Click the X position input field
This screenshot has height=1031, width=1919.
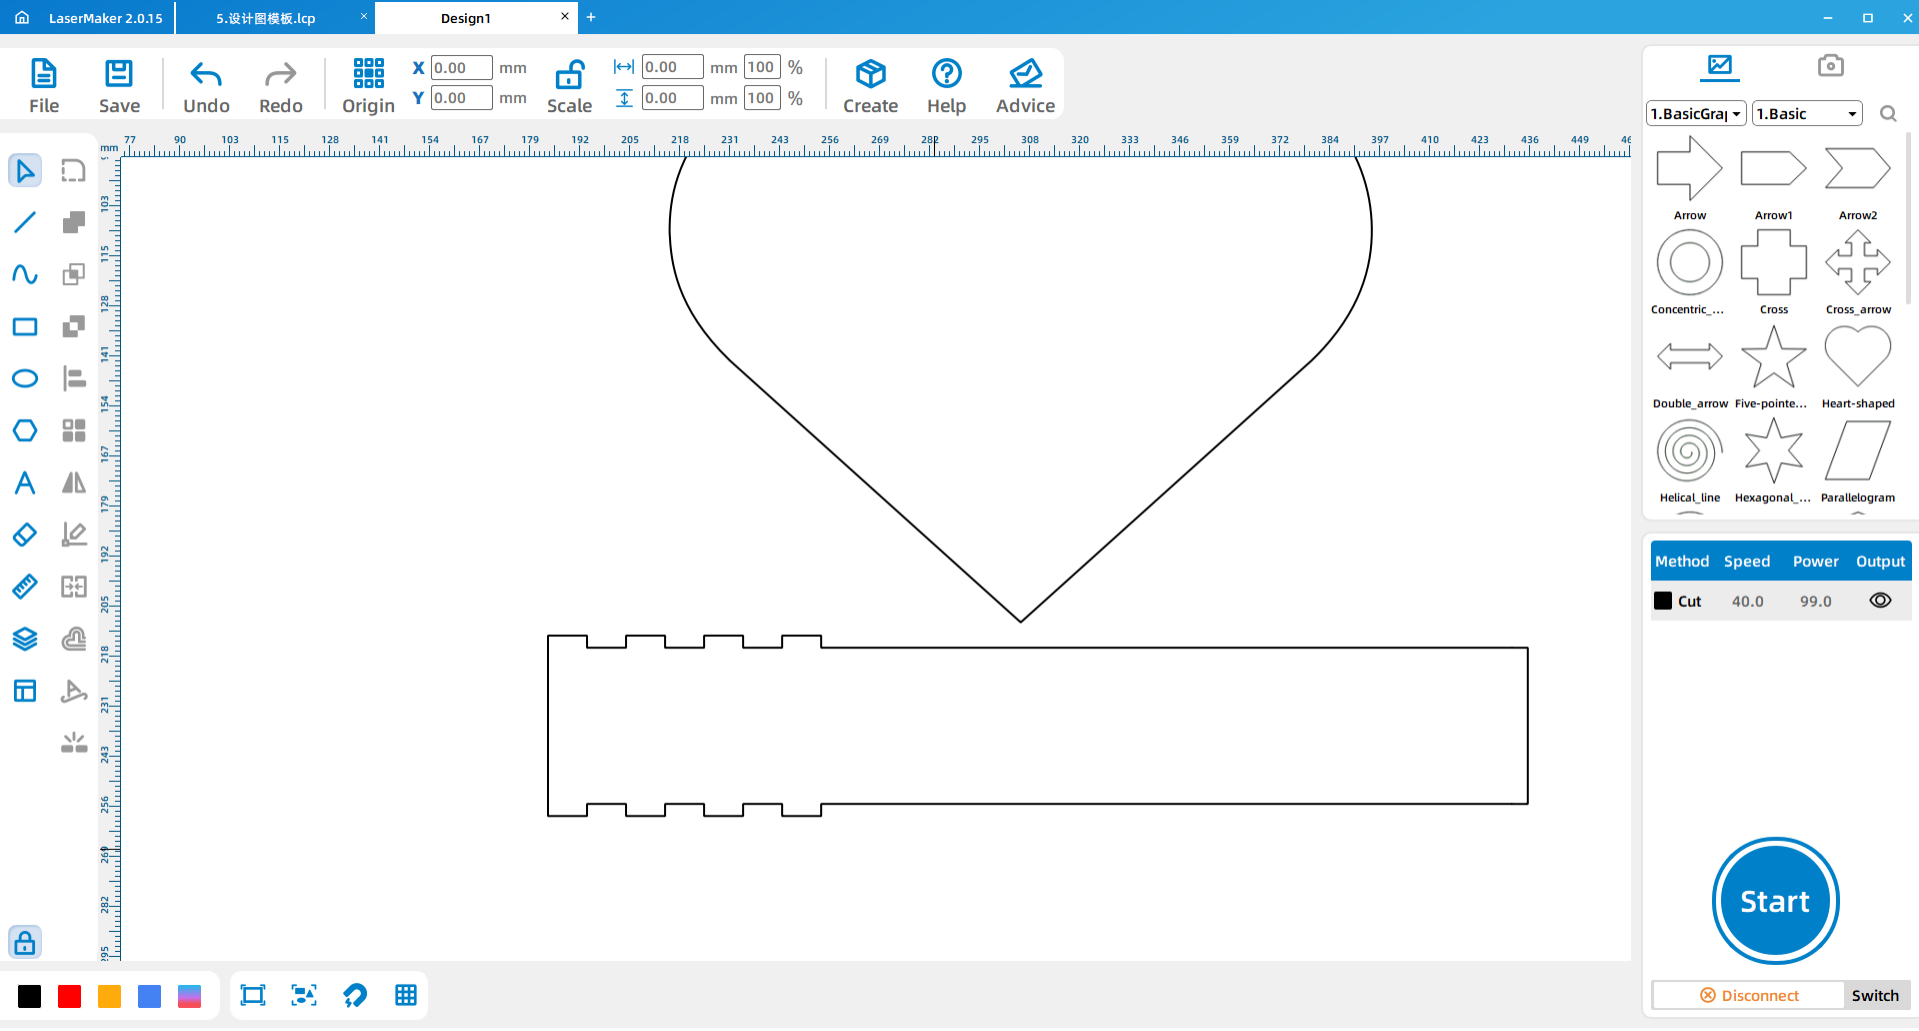[x=461, y=68]
